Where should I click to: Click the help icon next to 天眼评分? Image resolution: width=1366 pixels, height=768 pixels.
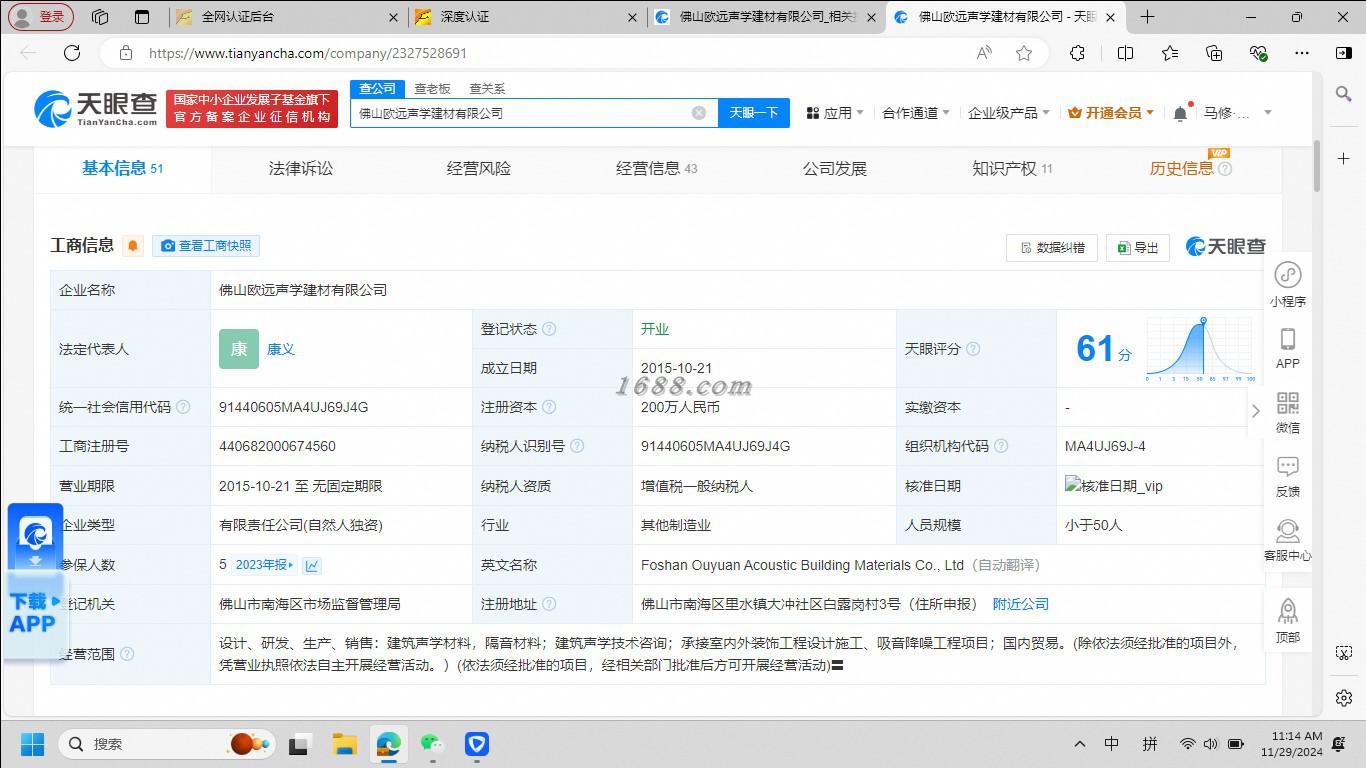coord(973,349)
